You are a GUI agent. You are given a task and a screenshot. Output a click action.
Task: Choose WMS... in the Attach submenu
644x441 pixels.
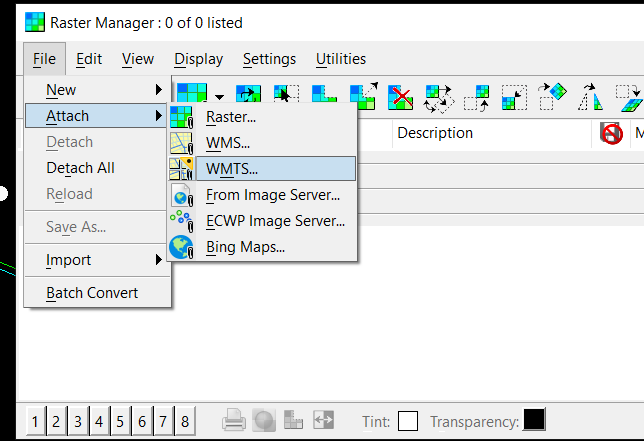(x=262, y=143)
